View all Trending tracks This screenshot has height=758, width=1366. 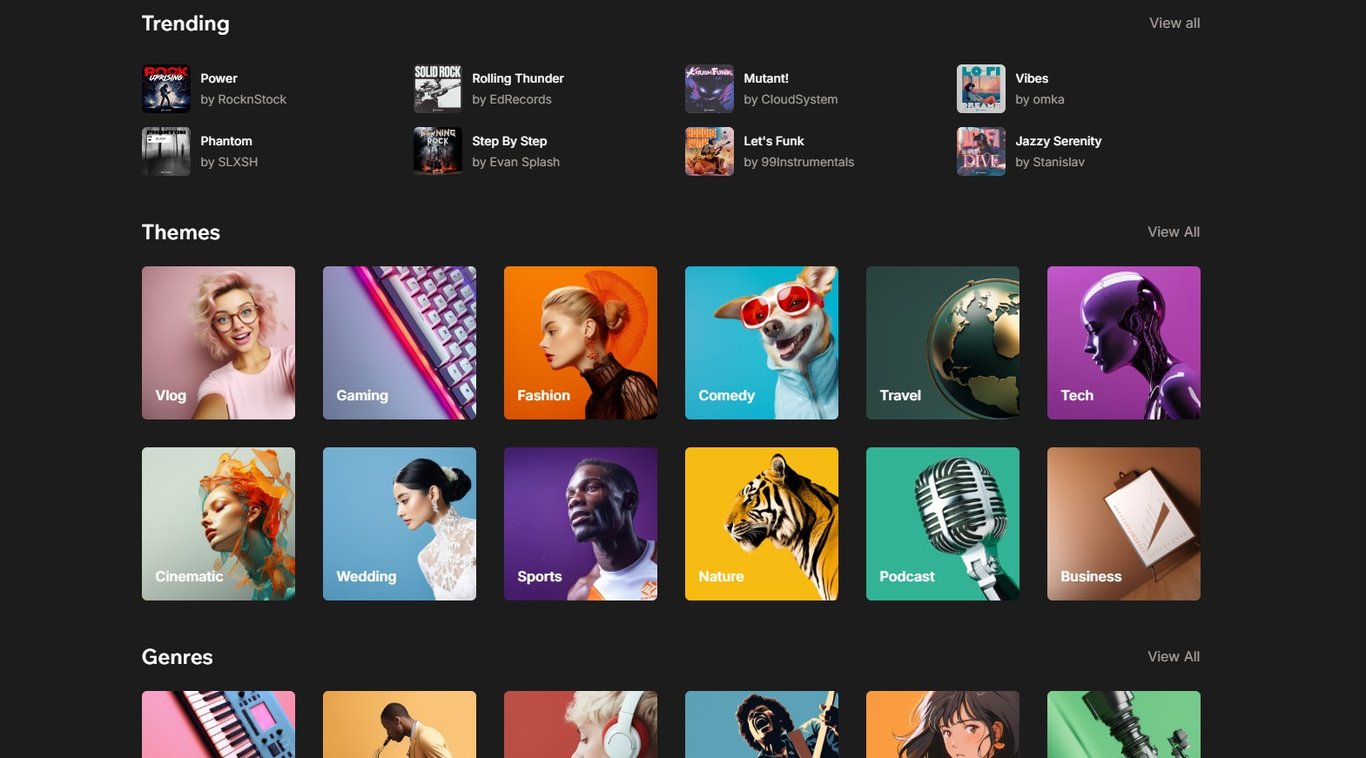point(1174,23)
